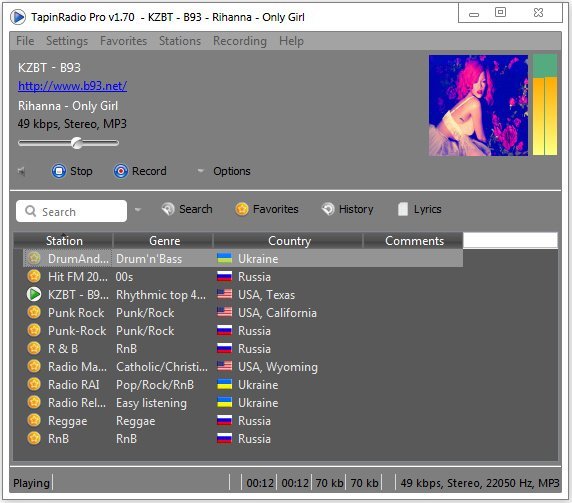Screen dimensions: 572x503
Task: Select the Rhythmic top 4... genre cell
Action: tap(161, 295)
